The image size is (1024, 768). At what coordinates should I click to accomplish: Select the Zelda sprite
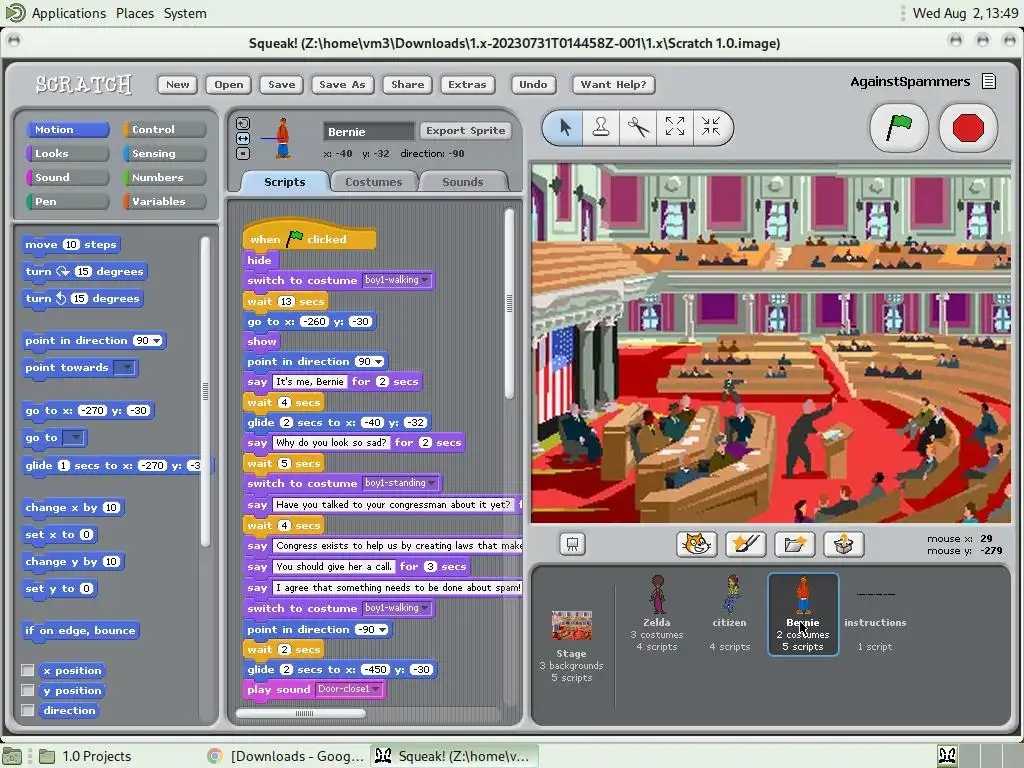click(x=657, y=614)
